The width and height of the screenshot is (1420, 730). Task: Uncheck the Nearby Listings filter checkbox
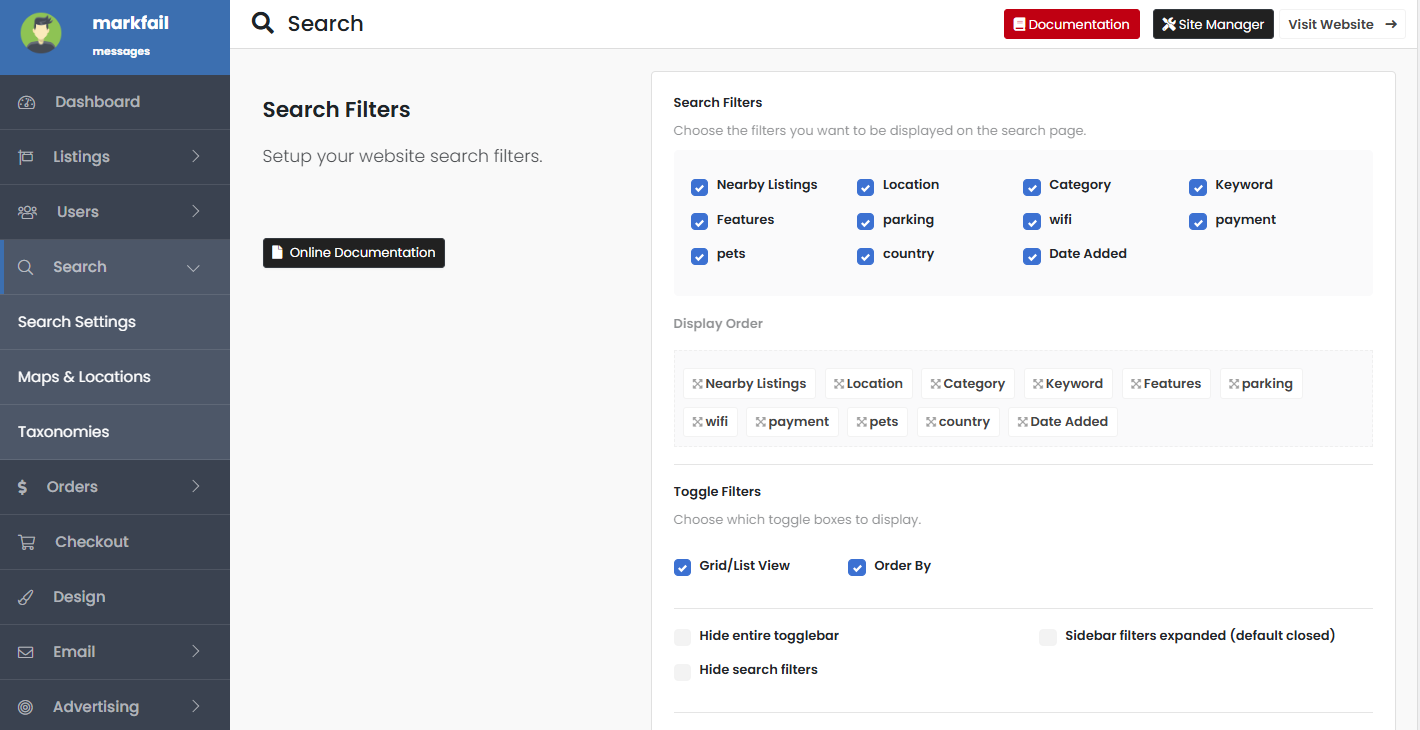(x=700, y=187)
